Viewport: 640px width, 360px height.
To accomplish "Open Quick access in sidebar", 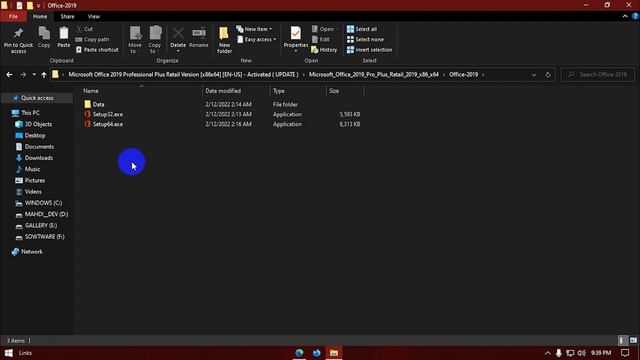I will [37, 98].
